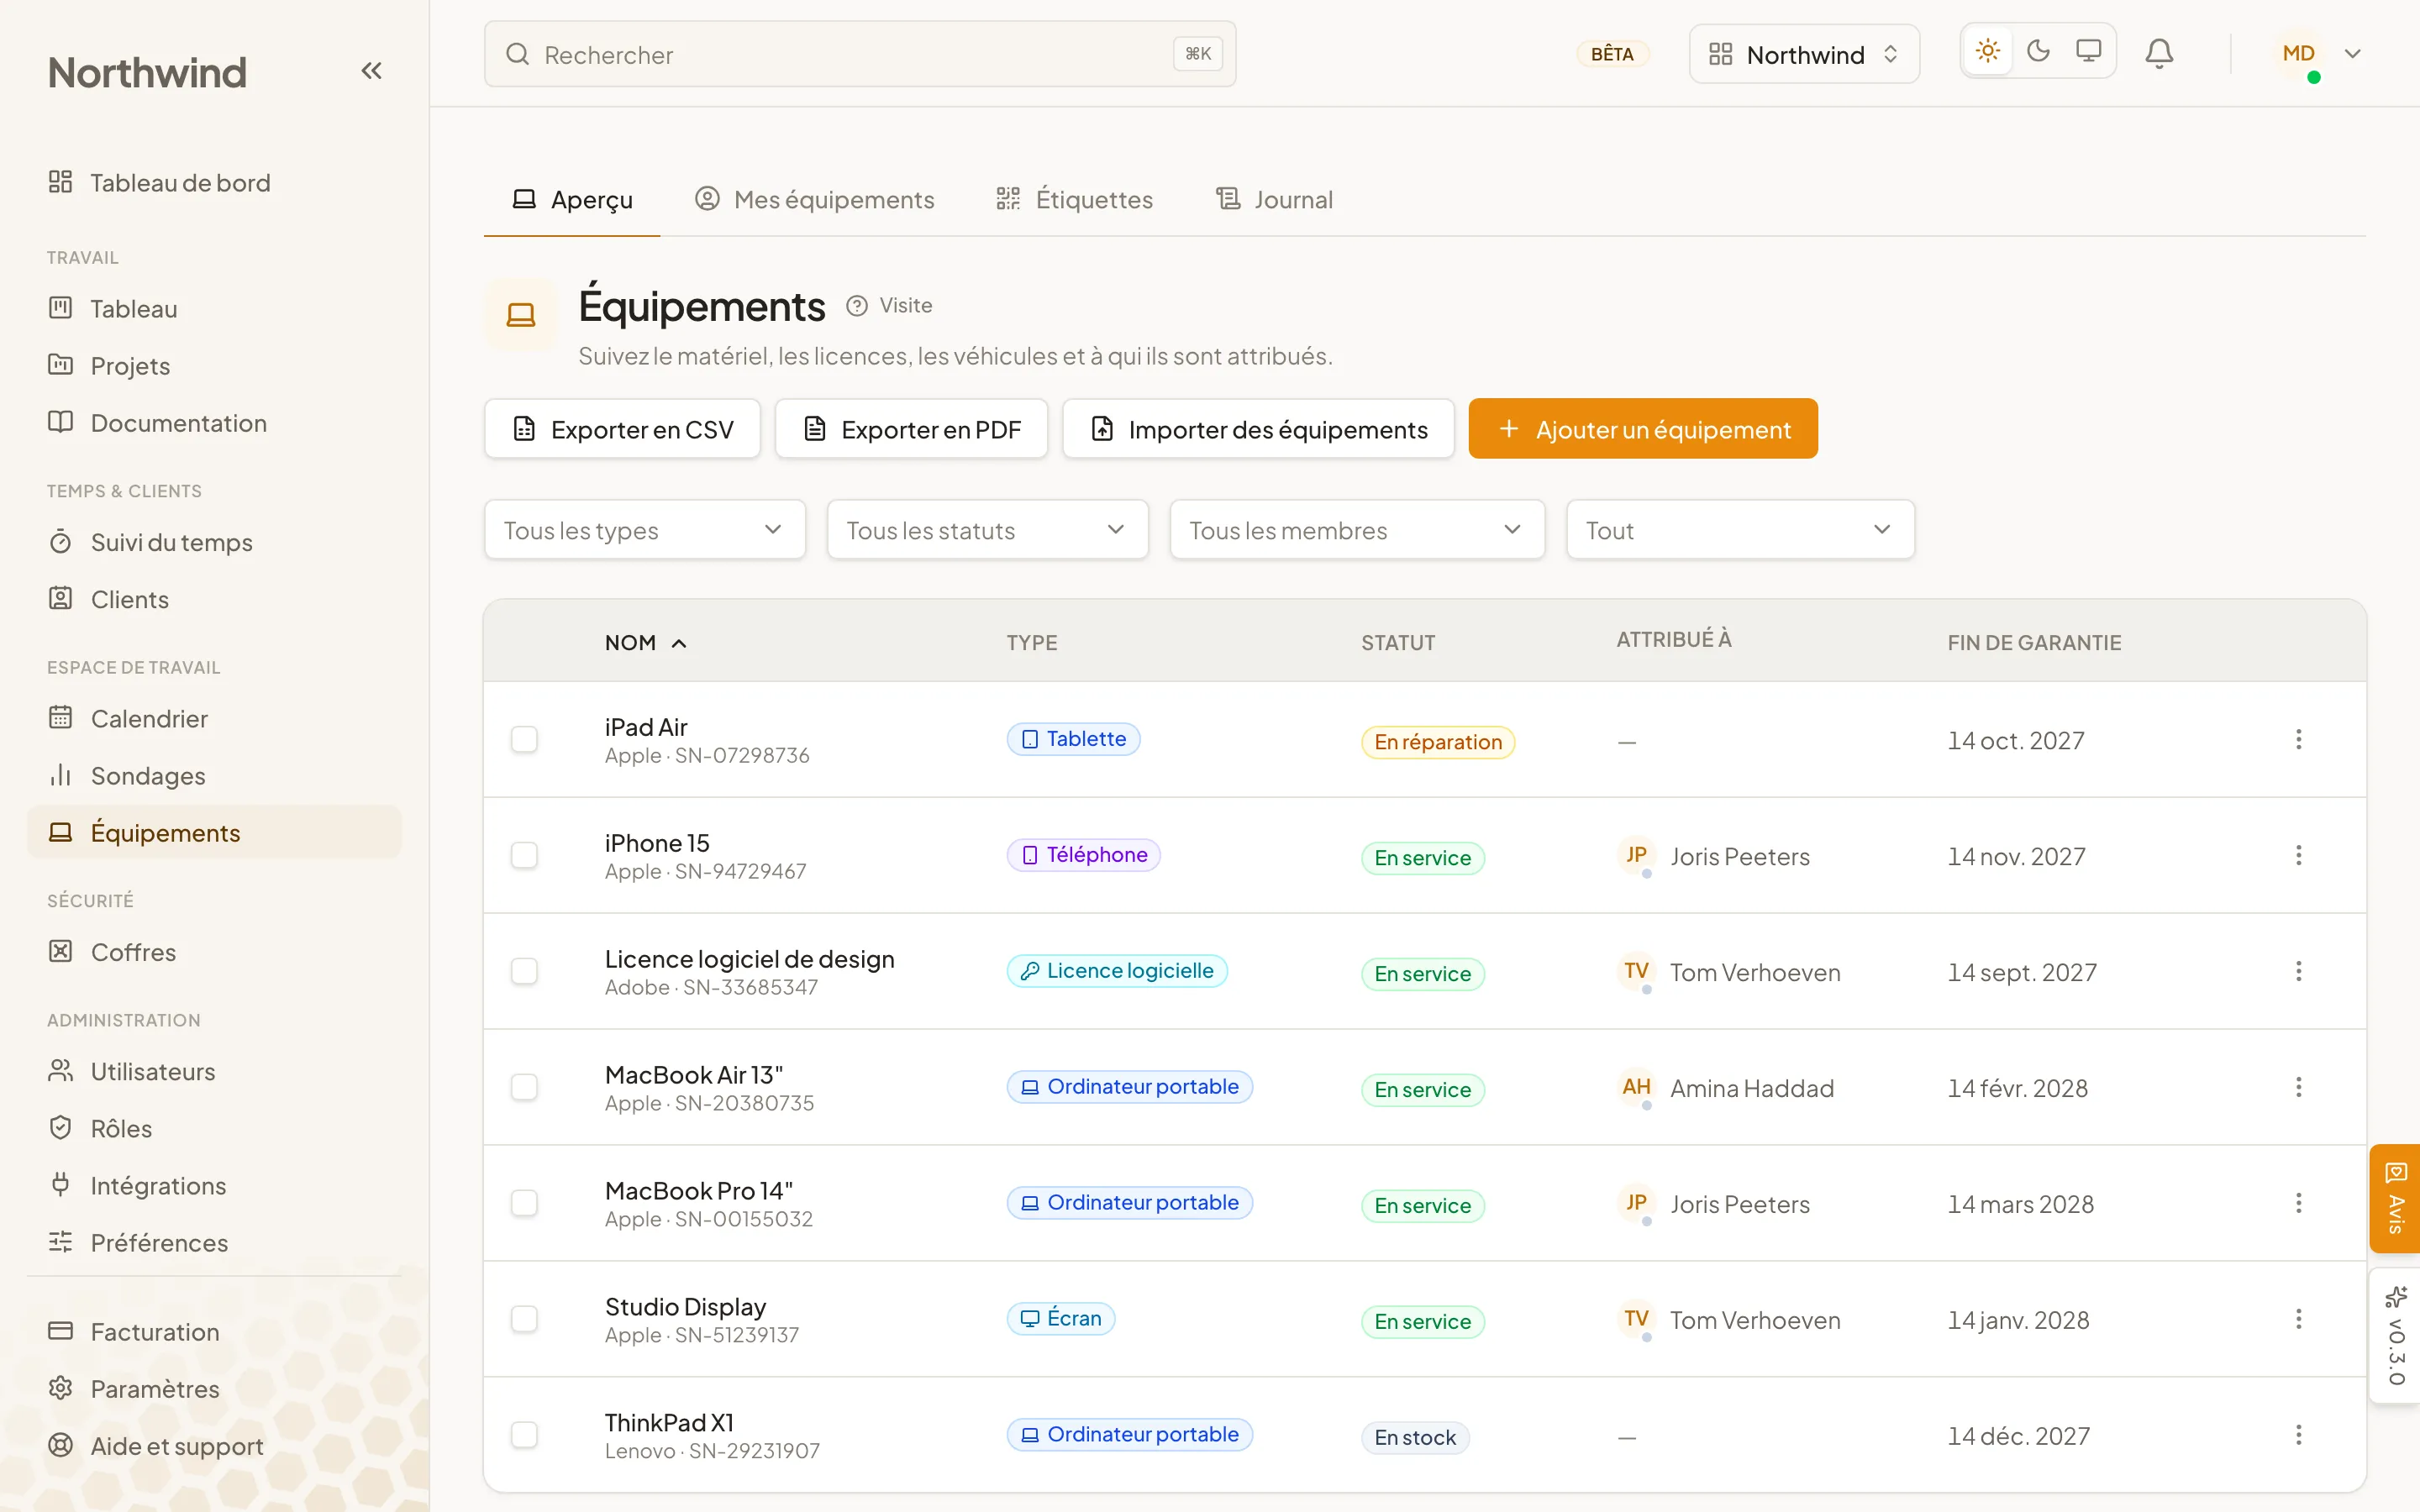The image size is (2420, 1512).
Task: Open row actions menu for Studio Display
Action: pyautogui.click(x=2298, y=1319)
